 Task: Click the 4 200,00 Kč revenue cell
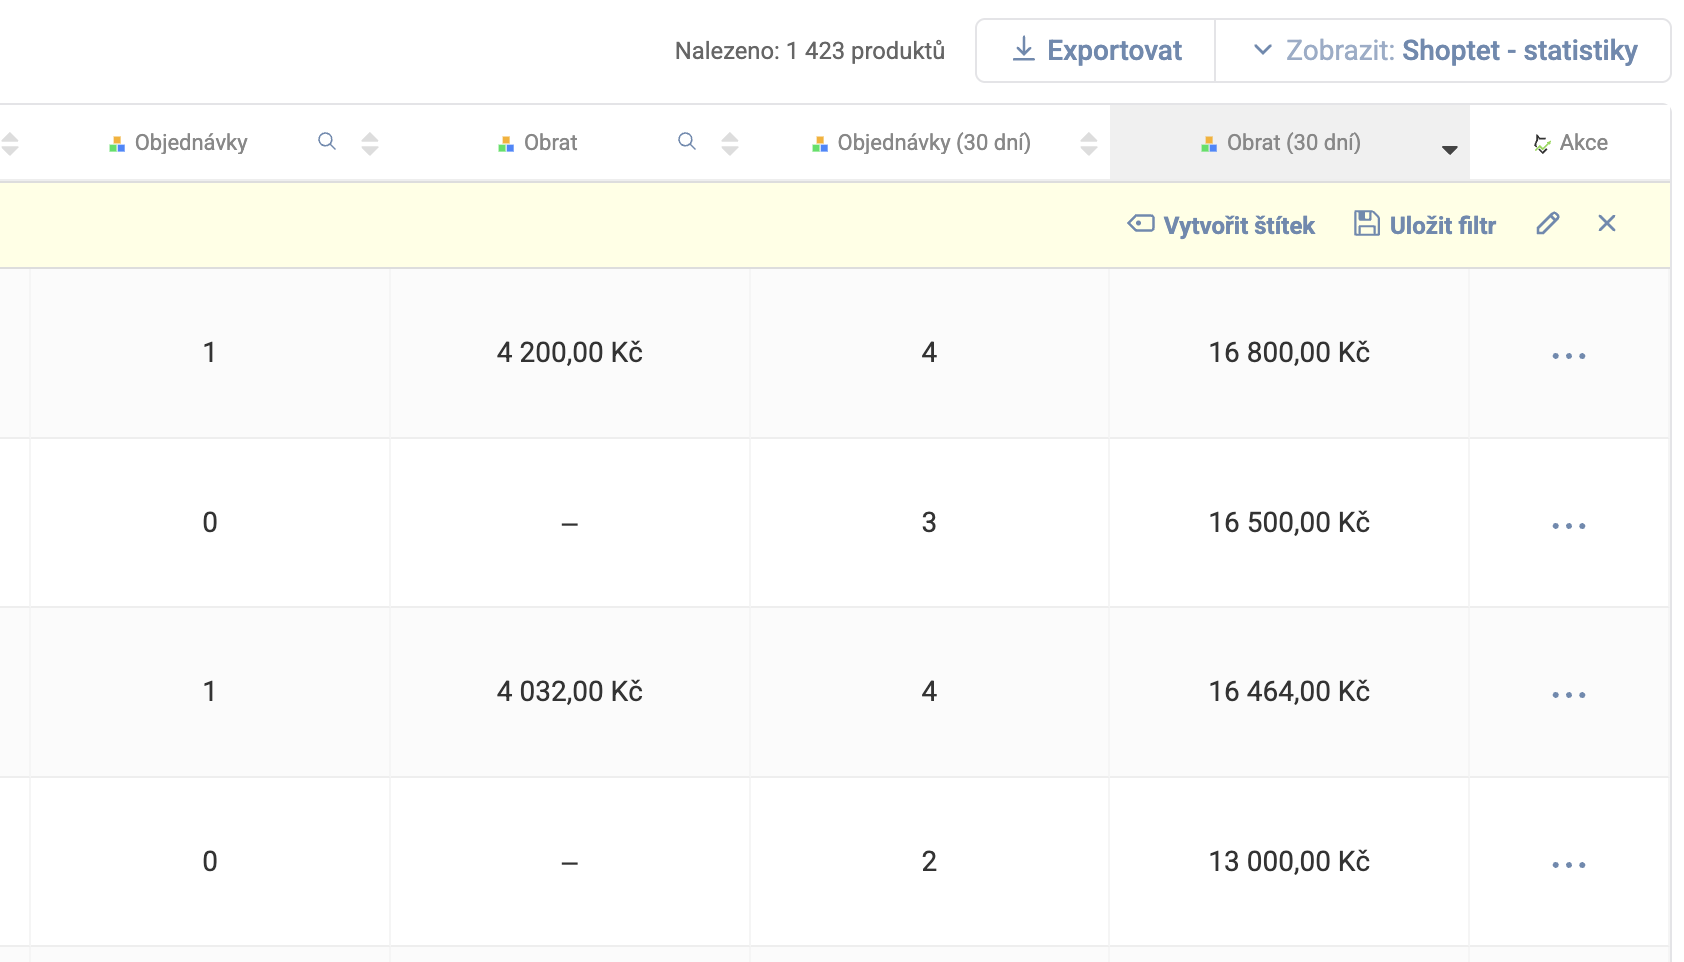click(x=569, y=353)
